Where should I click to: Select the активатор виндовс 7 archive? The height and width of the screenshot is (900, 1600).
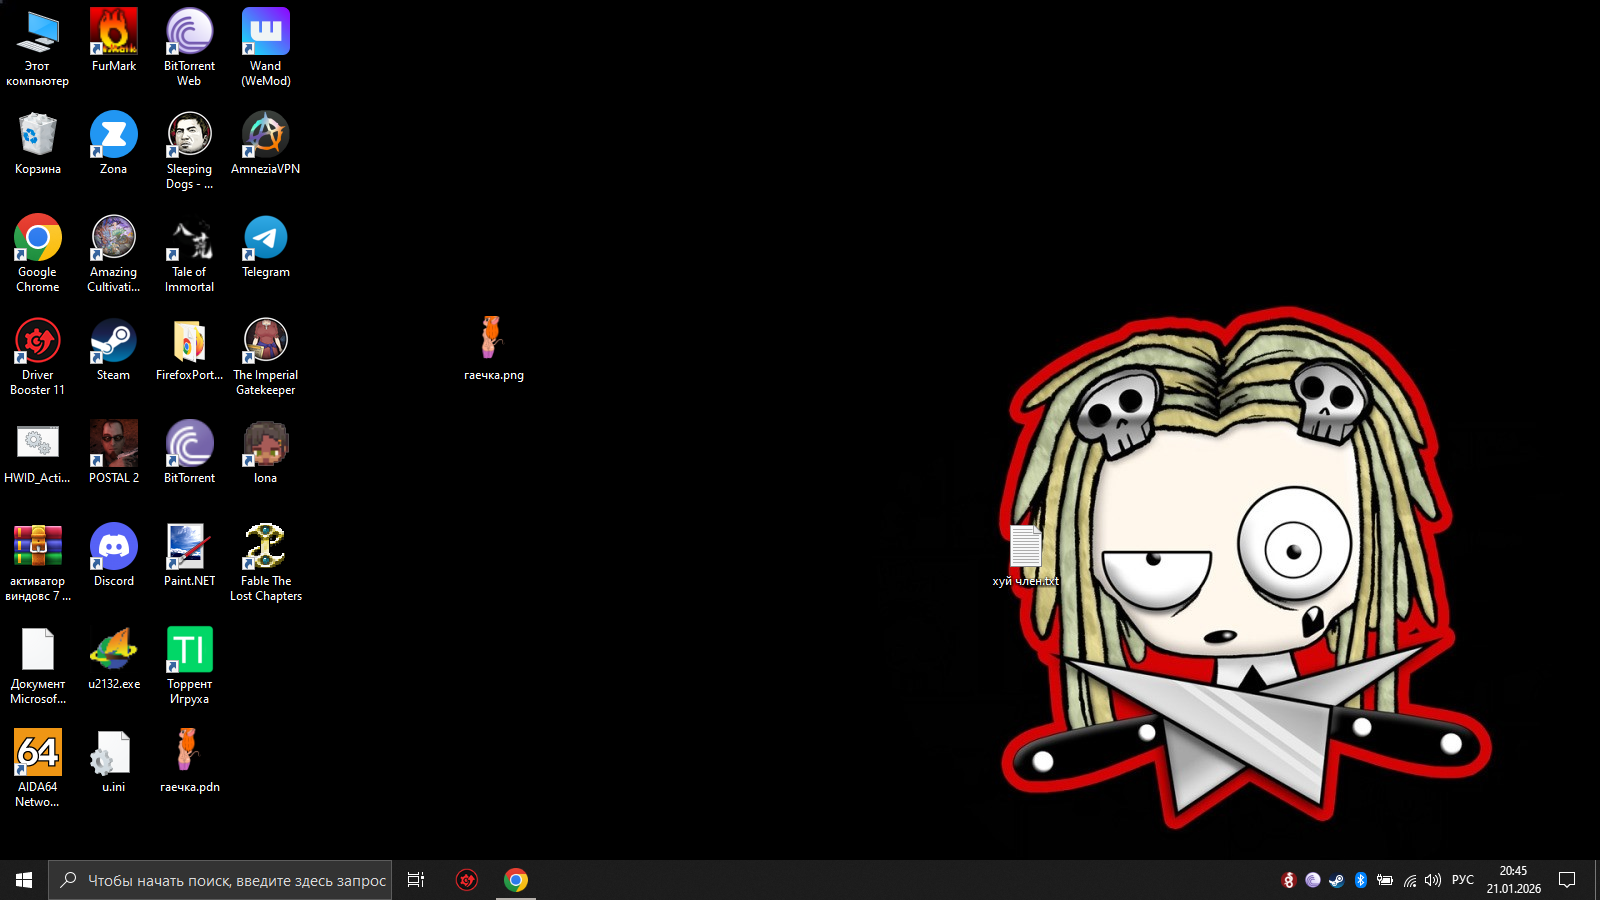tap(37, 562)
